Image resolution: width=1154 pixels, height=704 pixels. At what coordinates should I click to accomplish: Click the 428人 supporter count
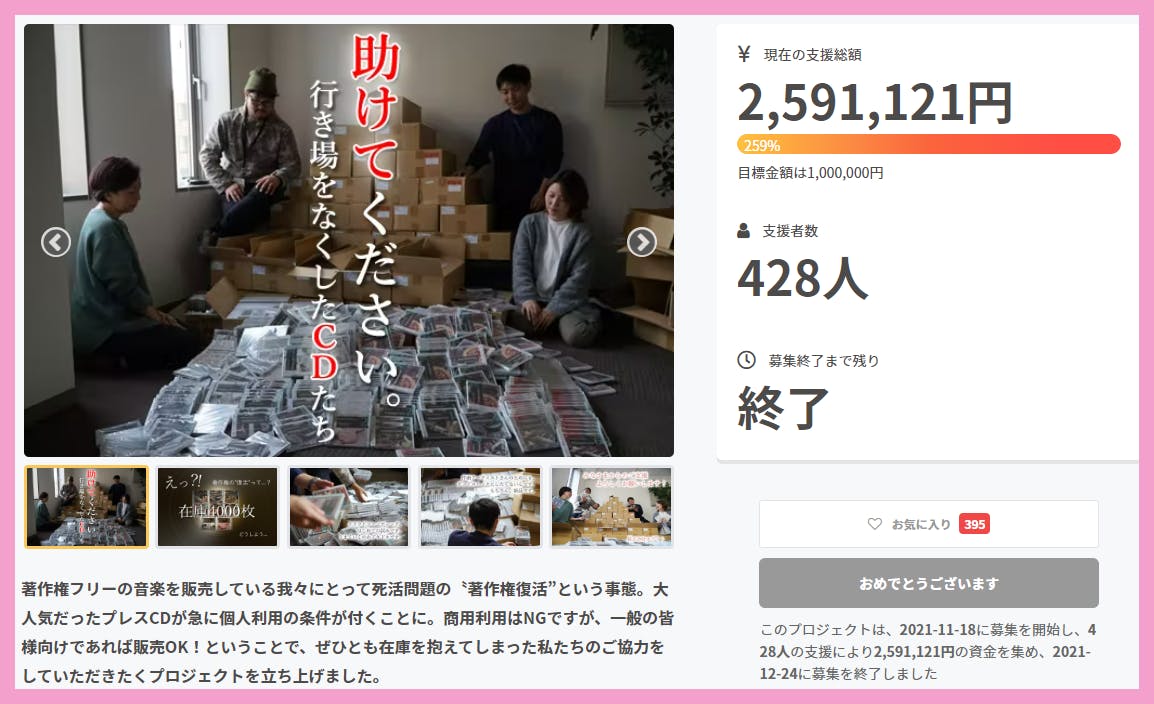803,278
